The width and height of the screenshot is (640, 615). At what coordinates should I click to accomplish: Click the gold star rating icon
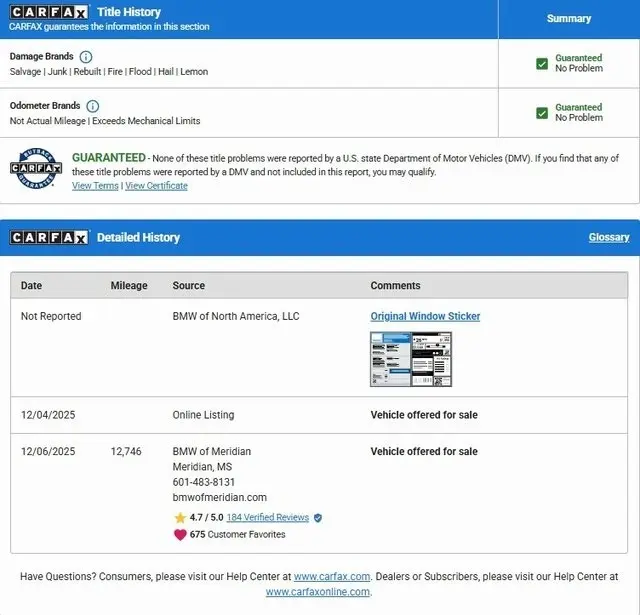tap(180, 518)
